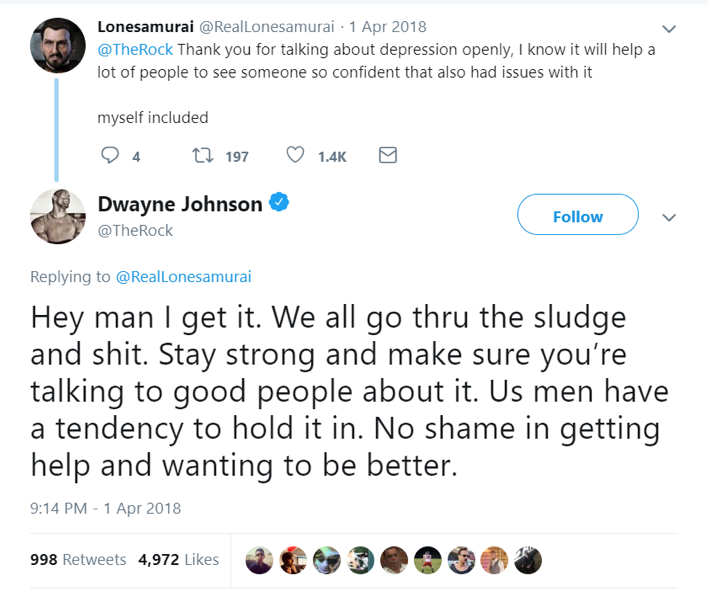Like Lonesamurai's tweet with heart icon
Screen dimensions: 708x591
tap(295, 156)
